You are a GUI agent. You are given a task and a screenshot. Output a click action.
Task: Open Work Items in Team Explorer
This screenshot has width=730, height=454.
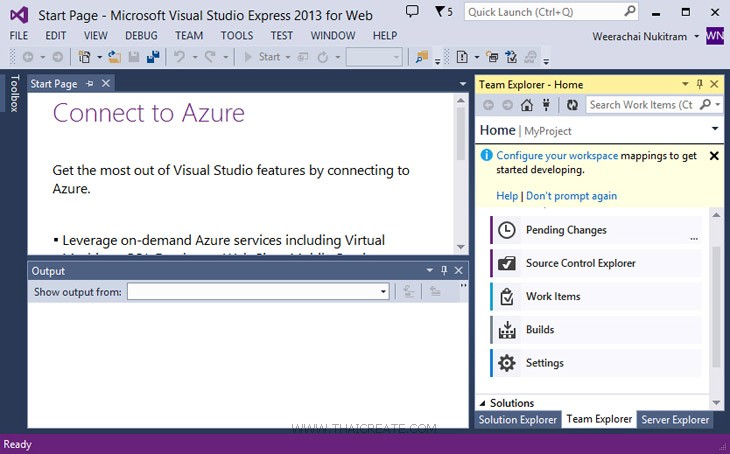(x=596, y=296)
